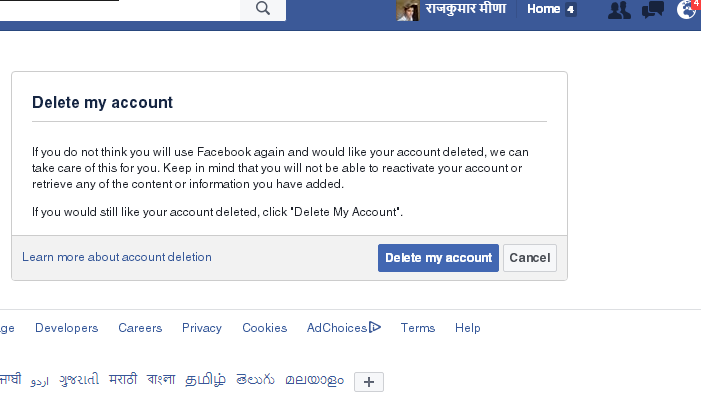Open the messages chat icon
Viewport: 701px width, 415px height.
click(x=652, y=10)
